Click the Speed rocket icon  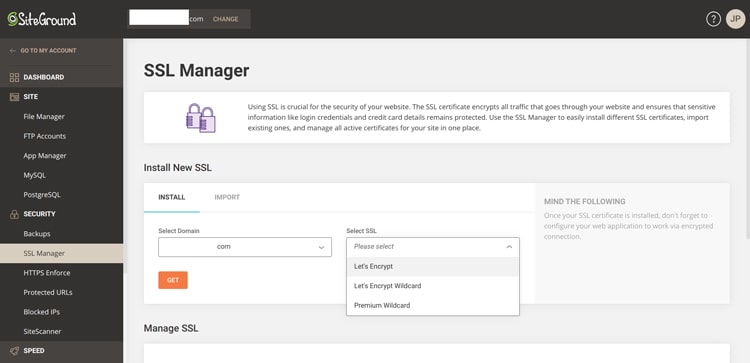(x=14, y=351)
